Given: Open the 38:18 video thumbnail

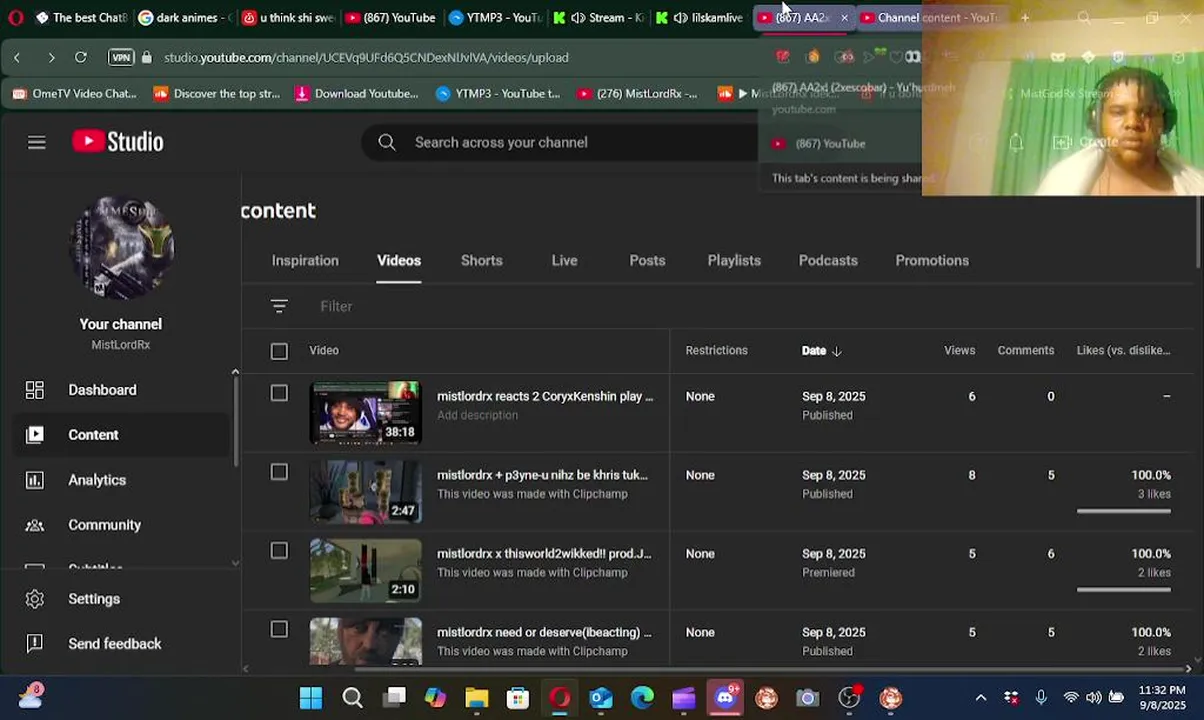Looking at the screenshot, I should [x=366, y=412].
